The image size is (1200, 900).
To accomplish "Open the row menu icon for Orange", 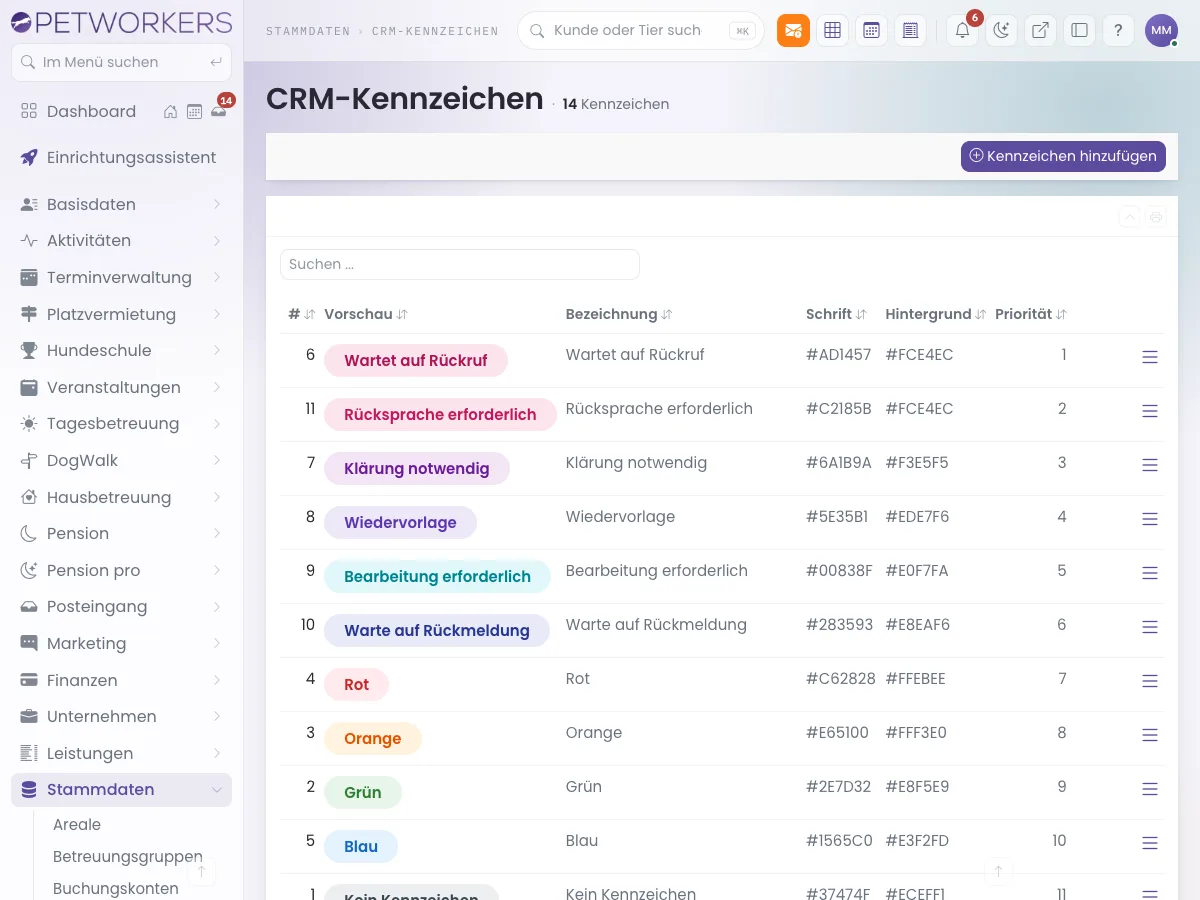I will pyautogui.click(x=1150, y=735).
